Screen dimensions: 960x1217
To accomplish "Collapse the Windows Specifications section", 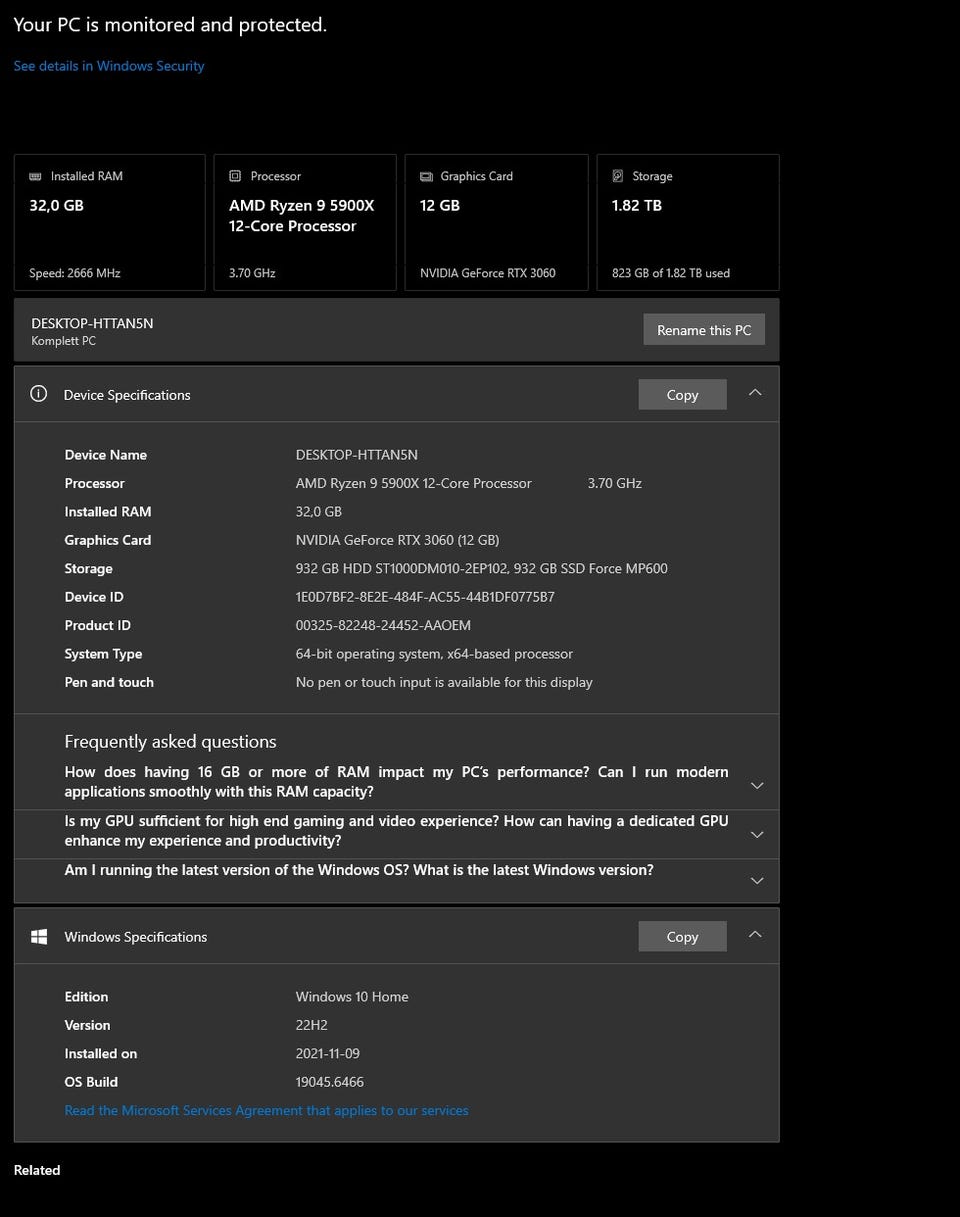I will tap(755, 935).
